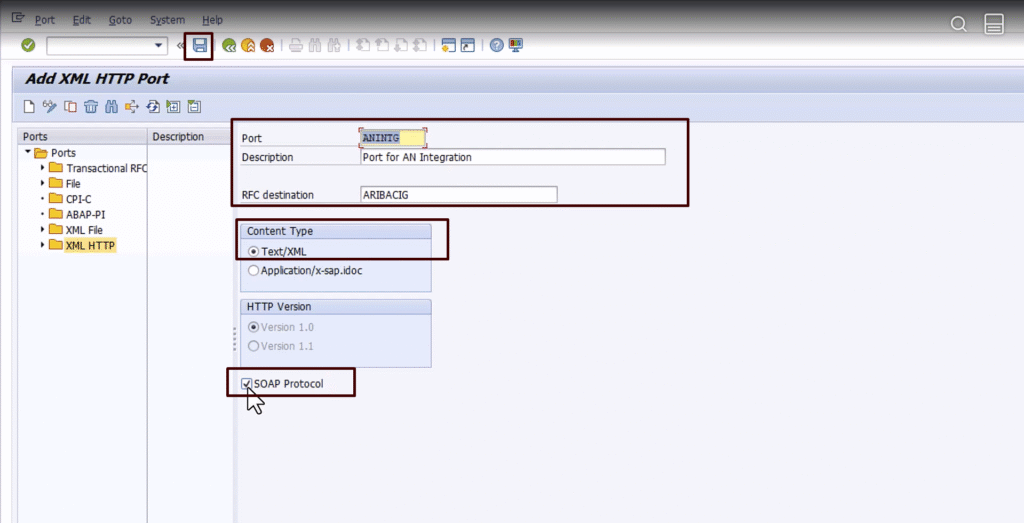Click the First Page icon
The image size is (1024, 523).
click(x=363, y=45)
